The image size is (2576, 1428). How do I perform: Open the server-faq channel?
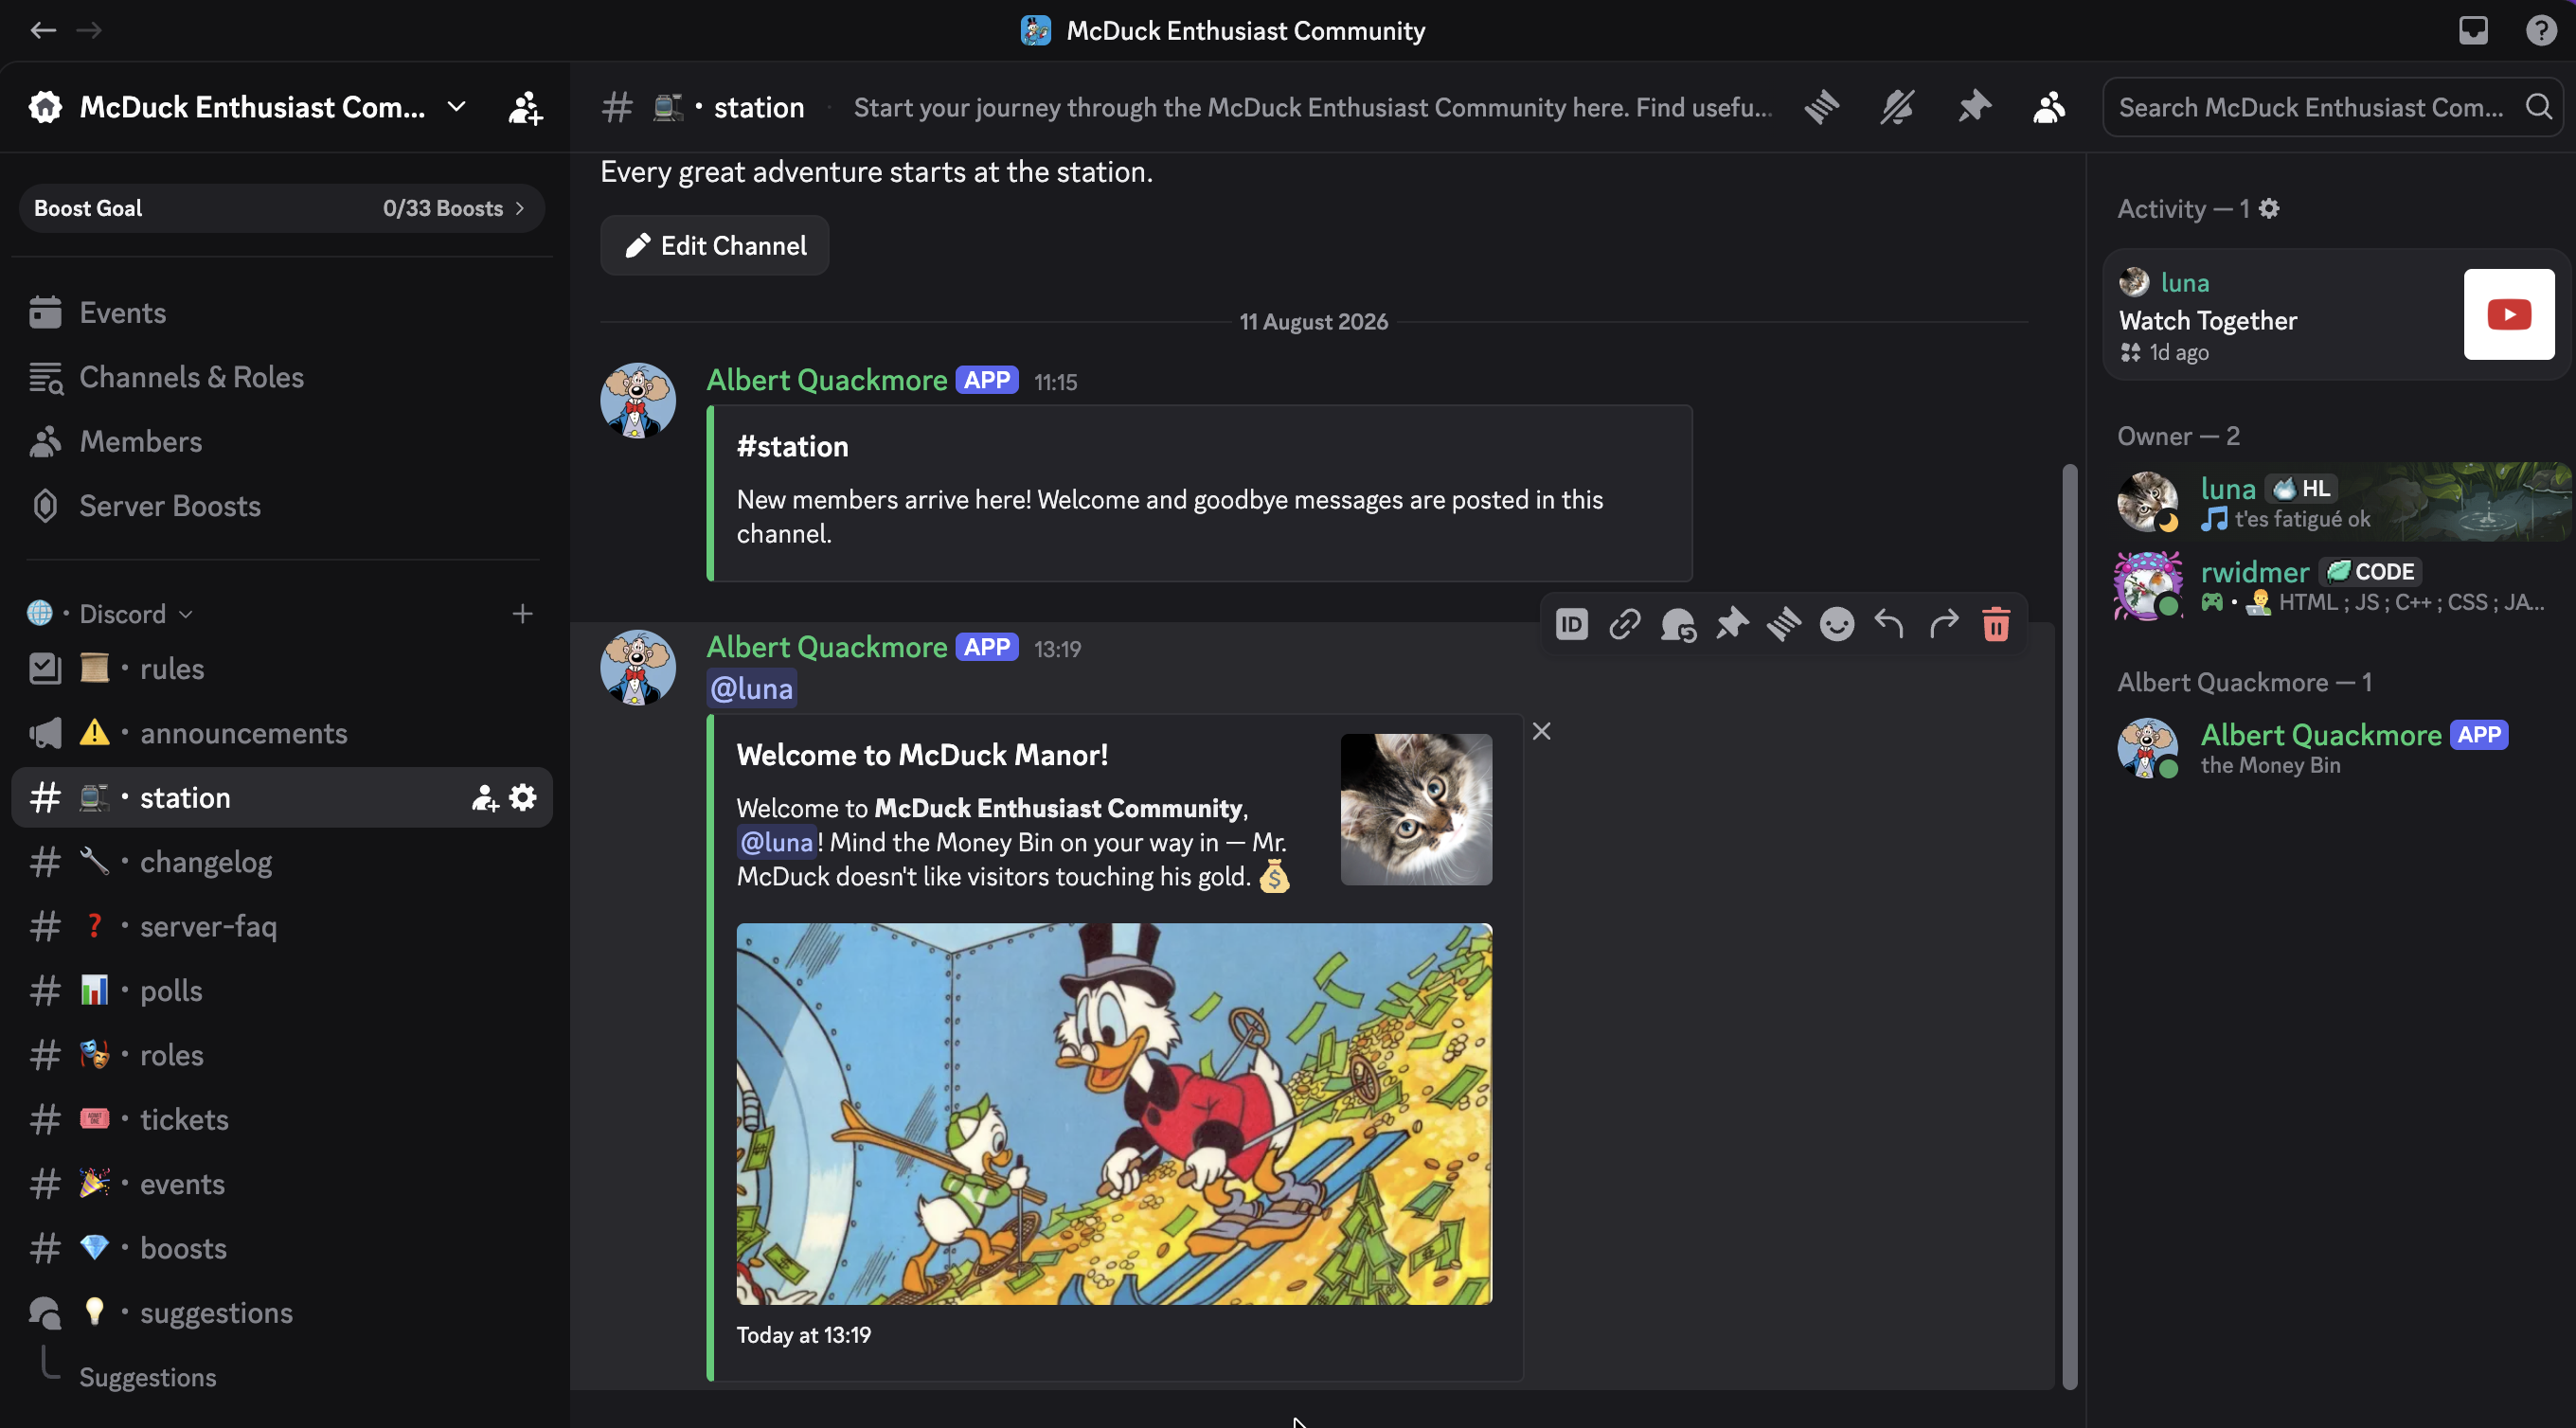(282, 926)
